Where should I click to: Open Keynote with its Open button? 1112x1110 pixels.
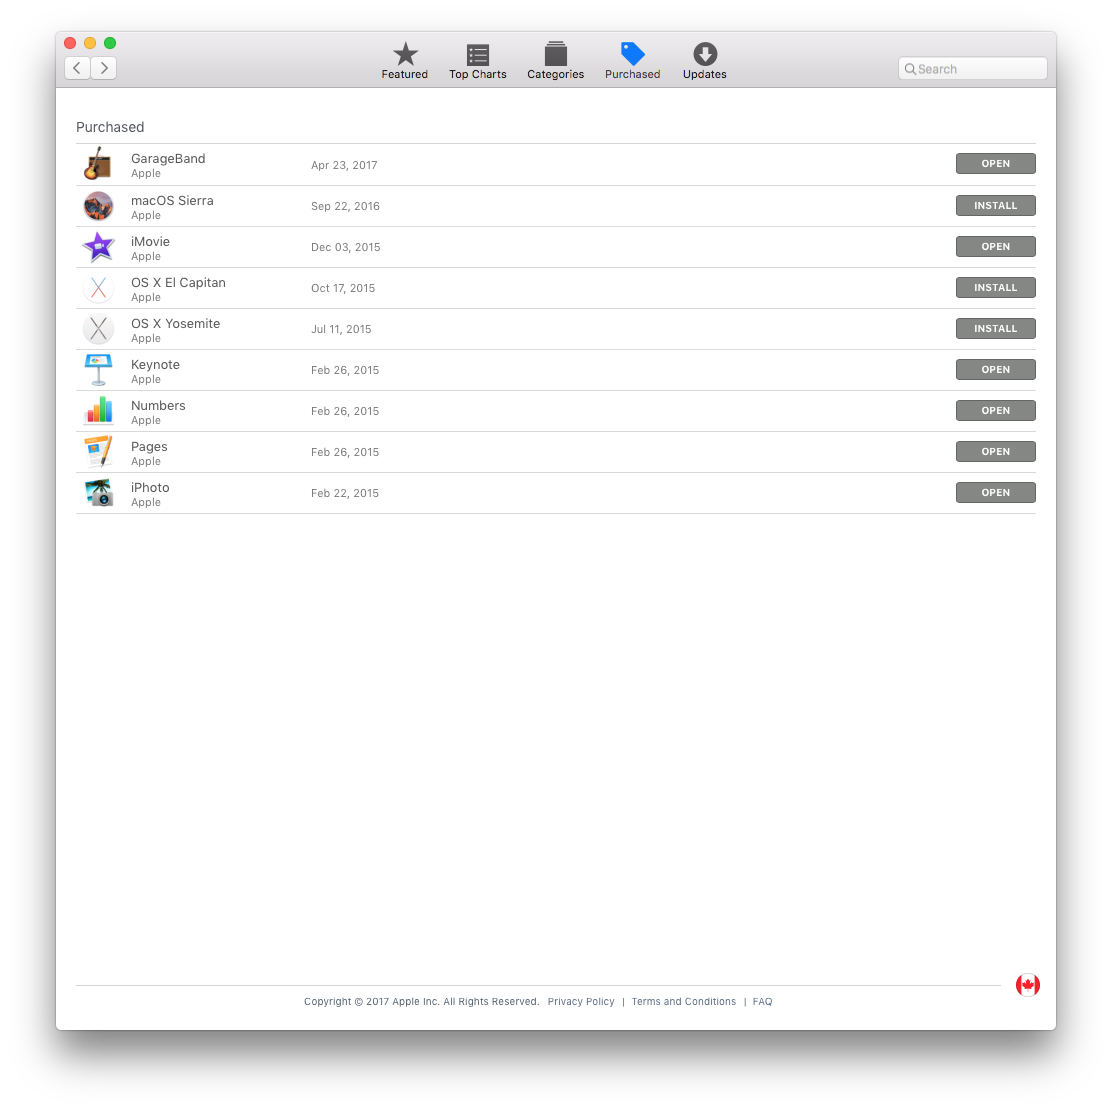[995, 370]
